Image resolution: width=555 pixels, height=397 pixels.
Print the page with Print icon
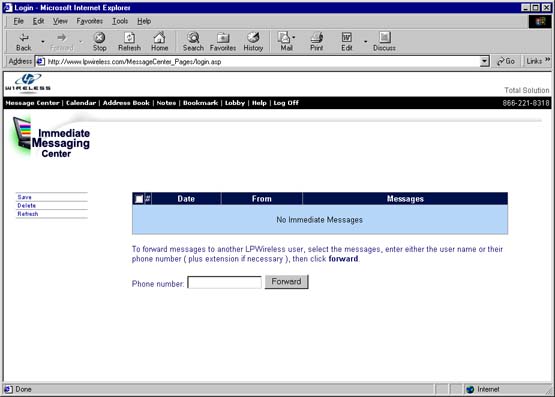pos(316,38)
